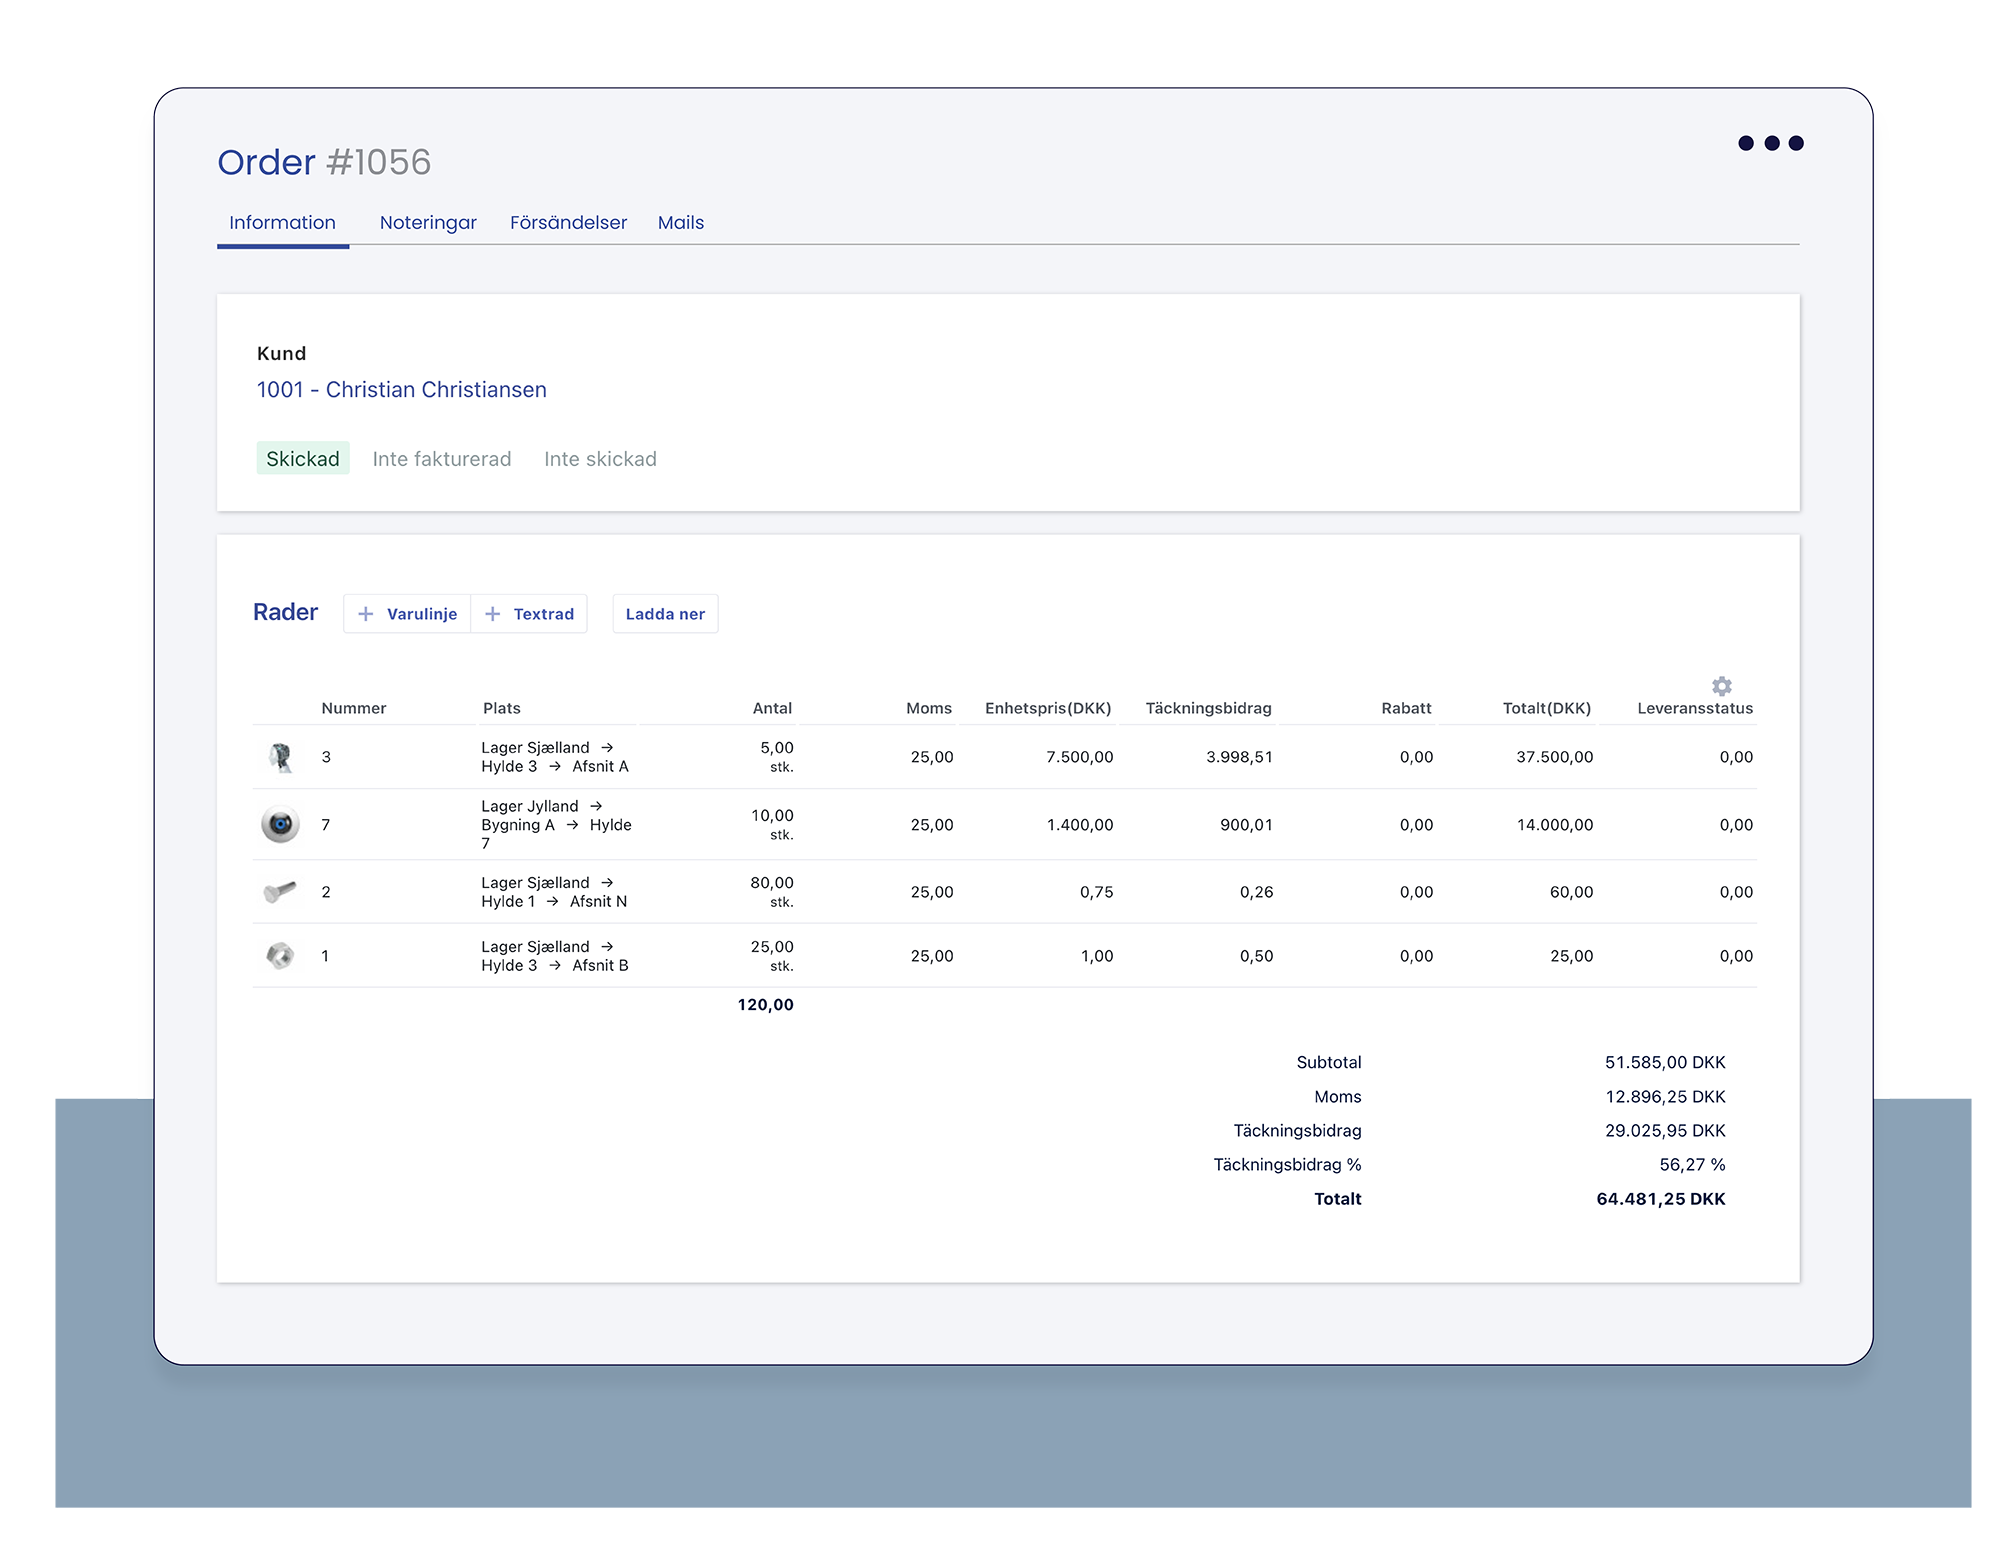Open nut thumbnail for item 1
This screenshot has width=2000, height=1565.
click(280, 955)
